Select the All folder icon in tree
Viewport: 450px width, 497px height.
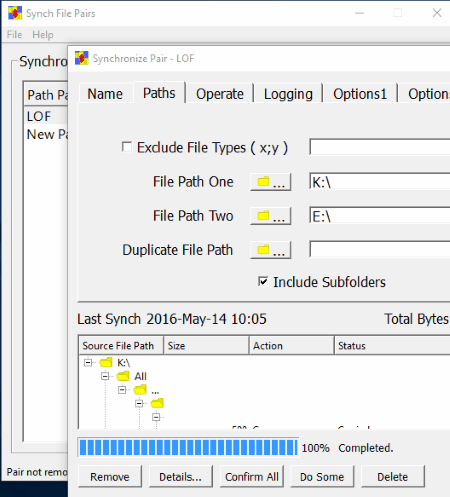(123, 376)
